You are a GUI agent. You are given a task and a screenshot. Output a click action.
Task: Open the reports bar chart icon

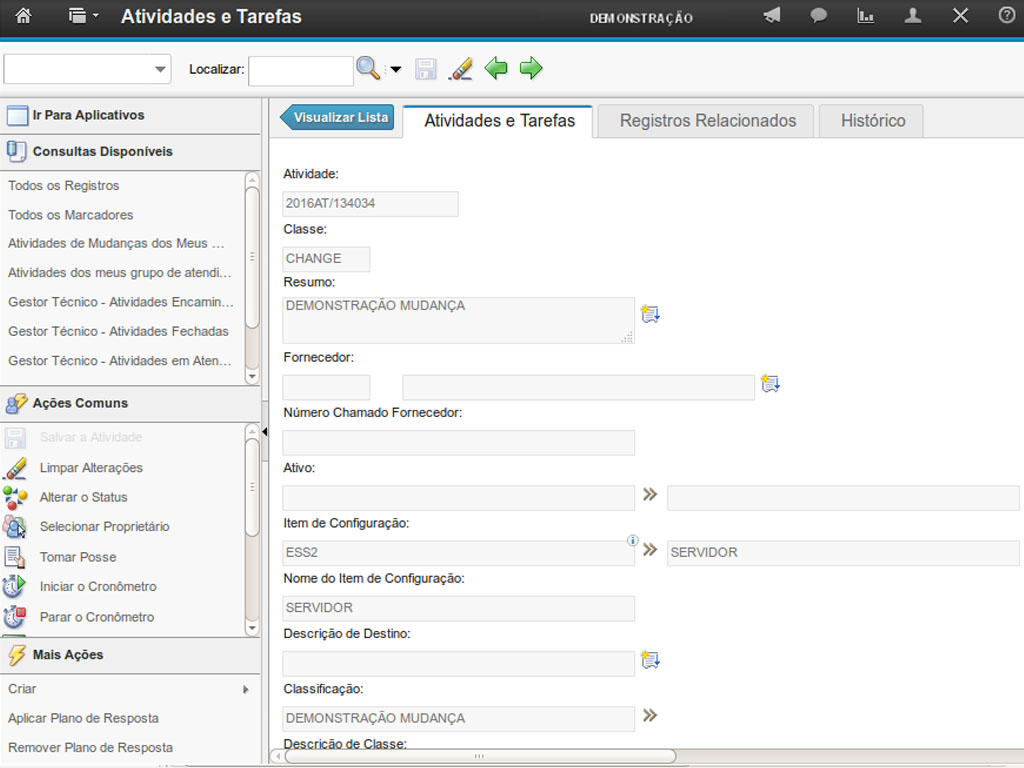click(x=866, y=16)
